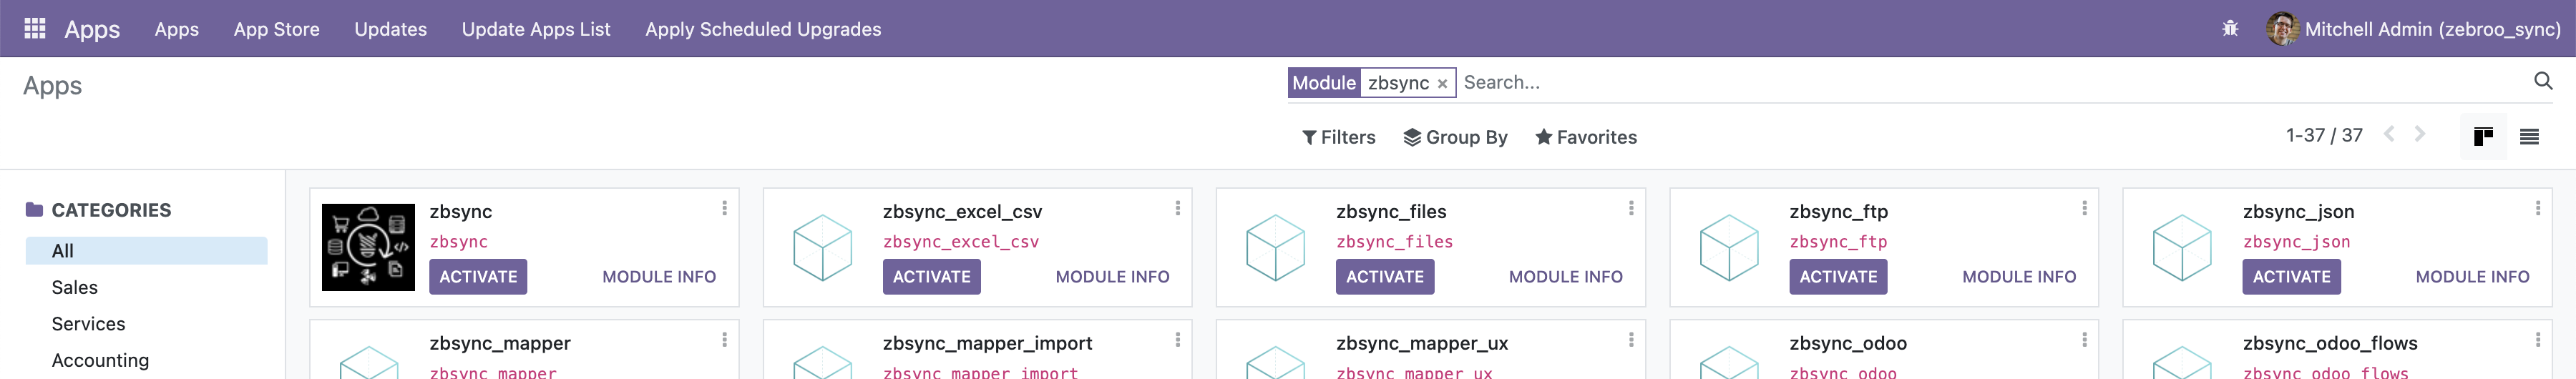Open the zbsync_odoo card kebab menu
This screenshot has height=379, width=2576.
(x=2084, y=340)
